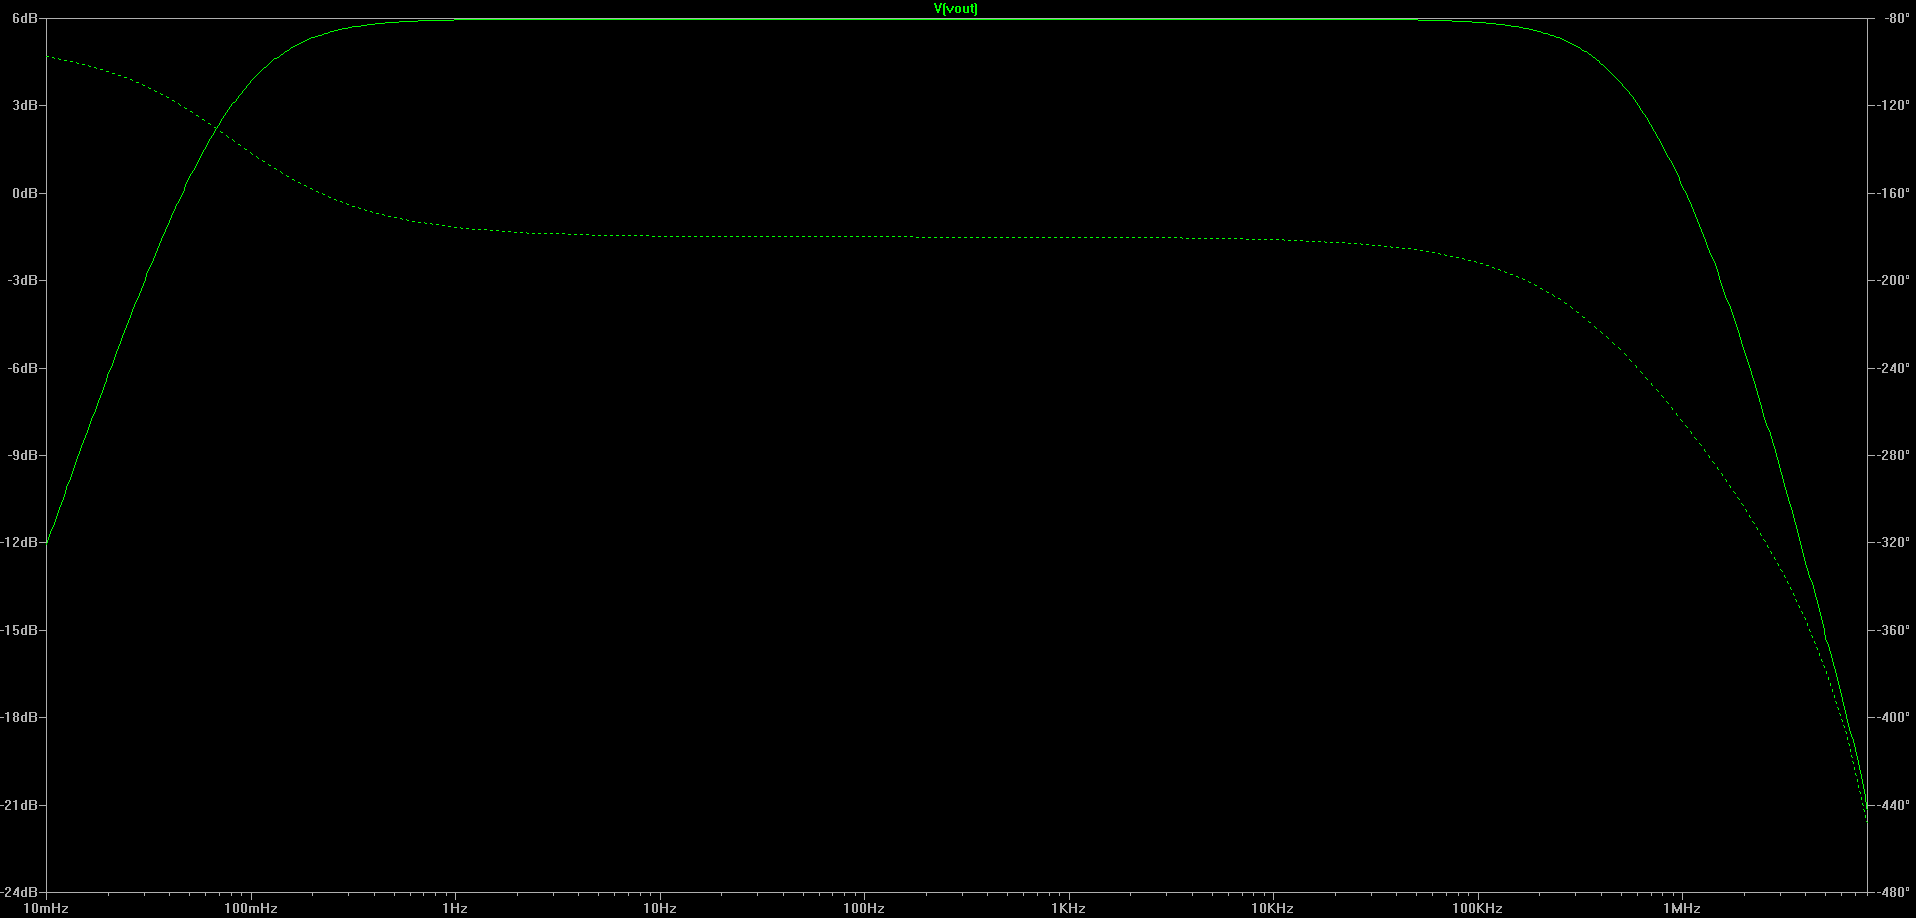Click the -320° phase axis label
The image size is (1916, 918).
coord(1893,543)
